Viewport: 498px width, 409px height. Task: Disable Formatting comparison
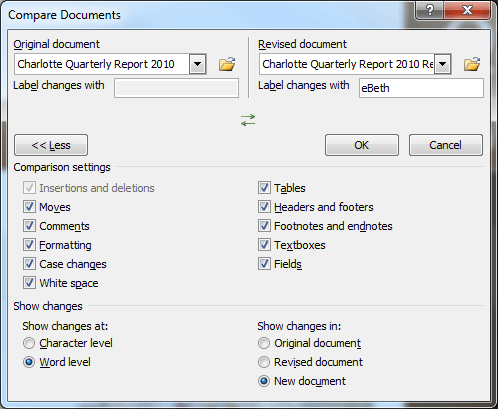point(29,245)
